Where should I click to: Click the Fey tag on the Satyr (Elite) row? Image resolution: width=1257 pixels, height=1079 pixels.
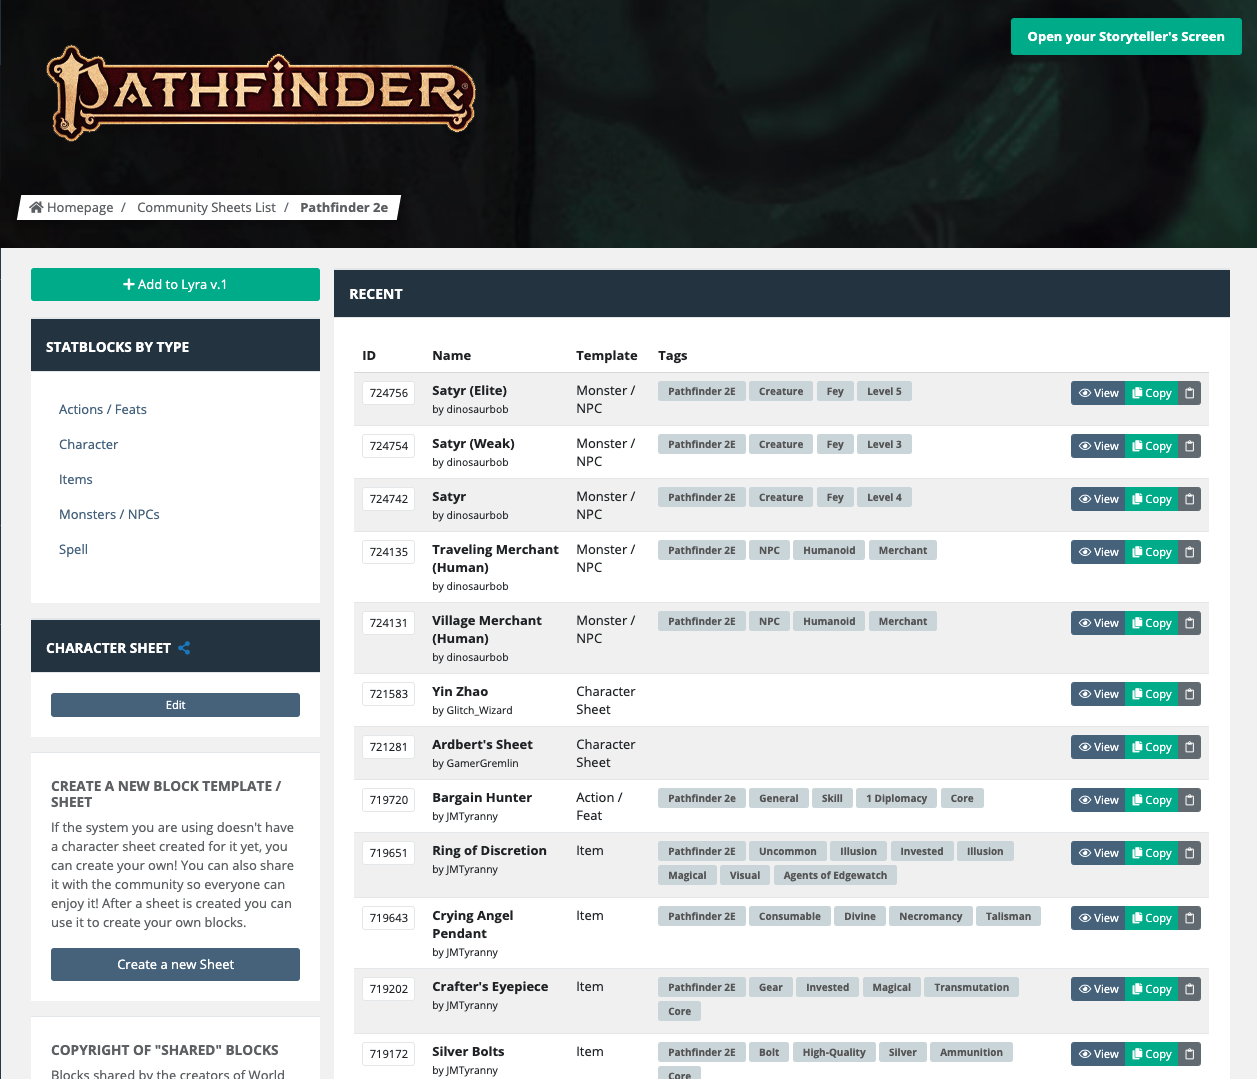tap(835, 391)
